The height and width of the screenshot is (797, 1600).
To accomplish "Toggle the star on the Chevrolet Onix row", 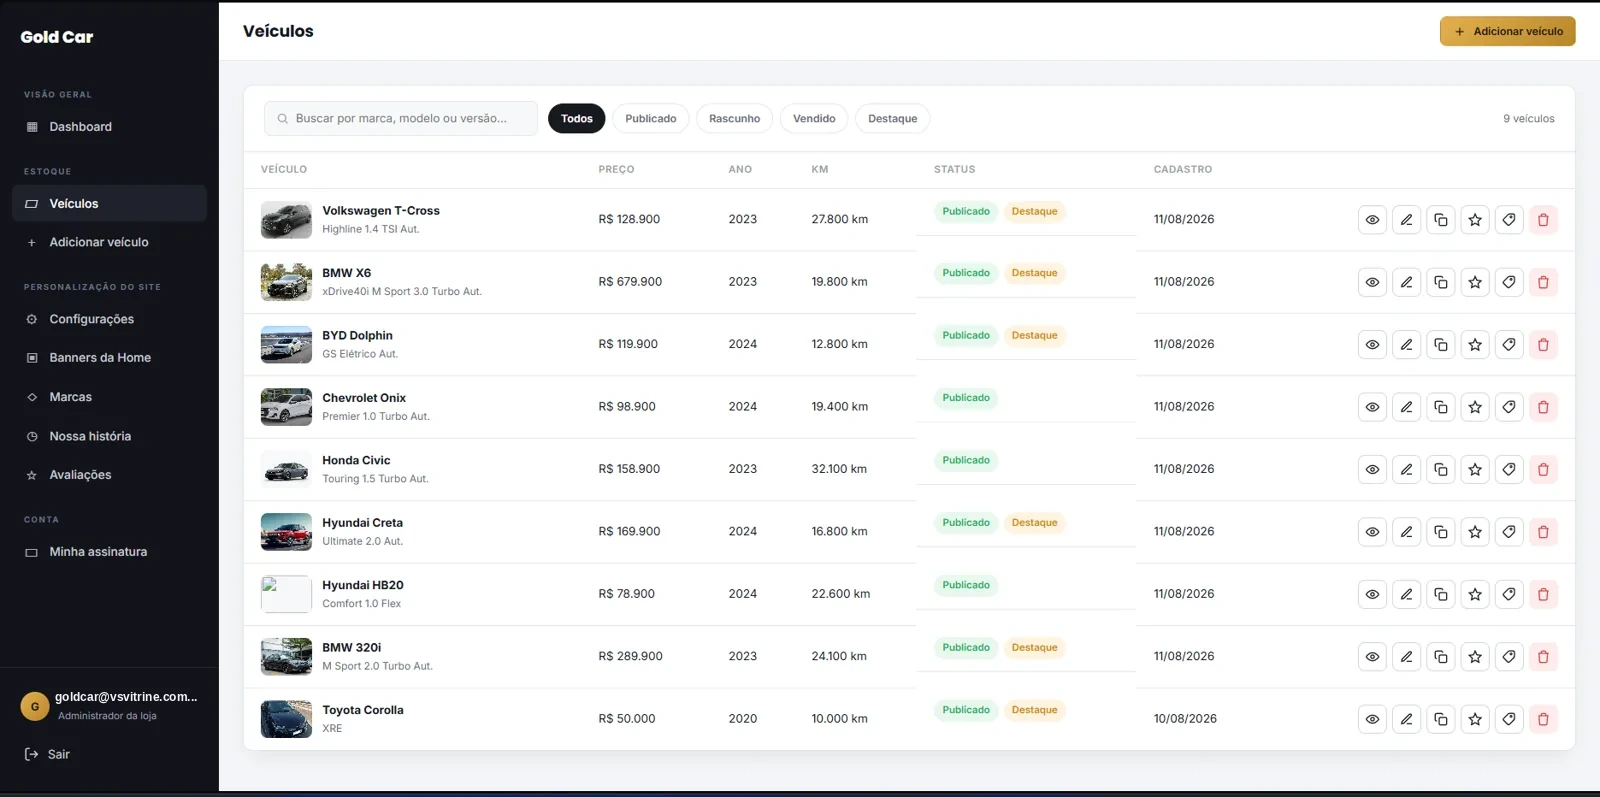I will pyautogui.click(x=1475, y=407).
